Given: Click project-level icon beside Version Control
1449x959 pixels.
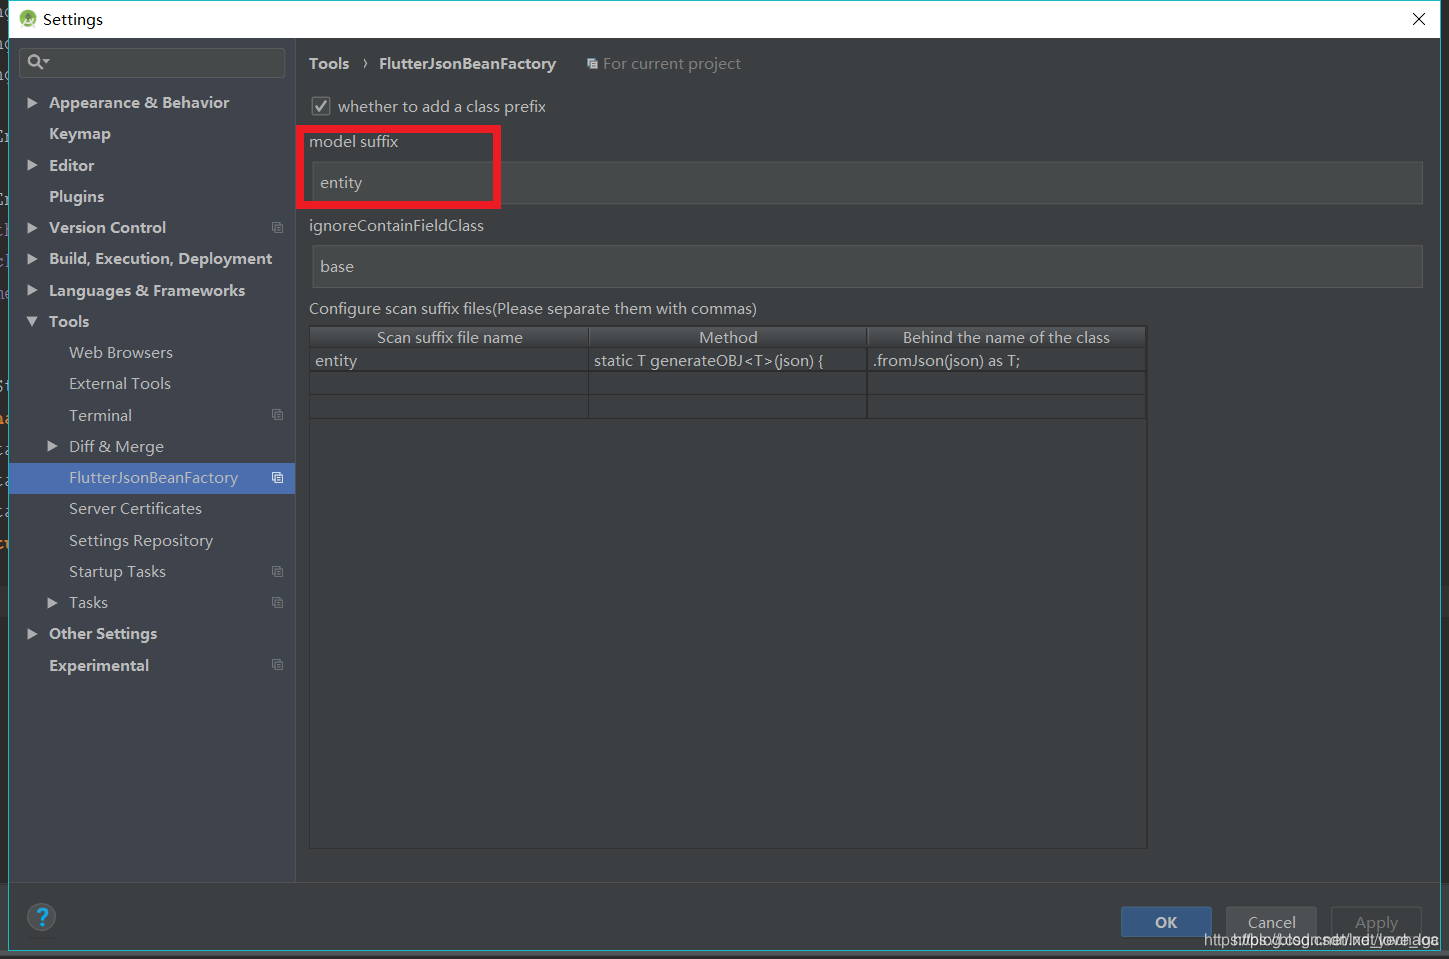Looking at the screenshot, I should click(277, 228).
